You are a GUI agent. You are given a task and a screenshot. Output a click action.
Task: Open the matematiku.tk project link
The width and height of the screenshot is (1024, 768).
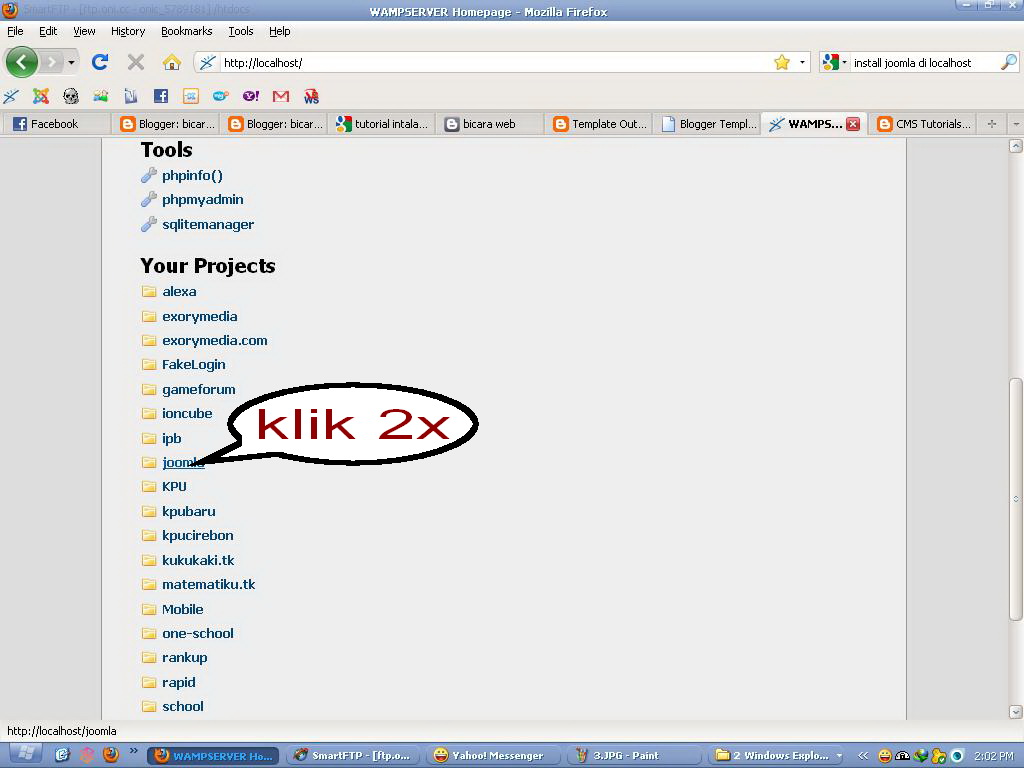208,584
